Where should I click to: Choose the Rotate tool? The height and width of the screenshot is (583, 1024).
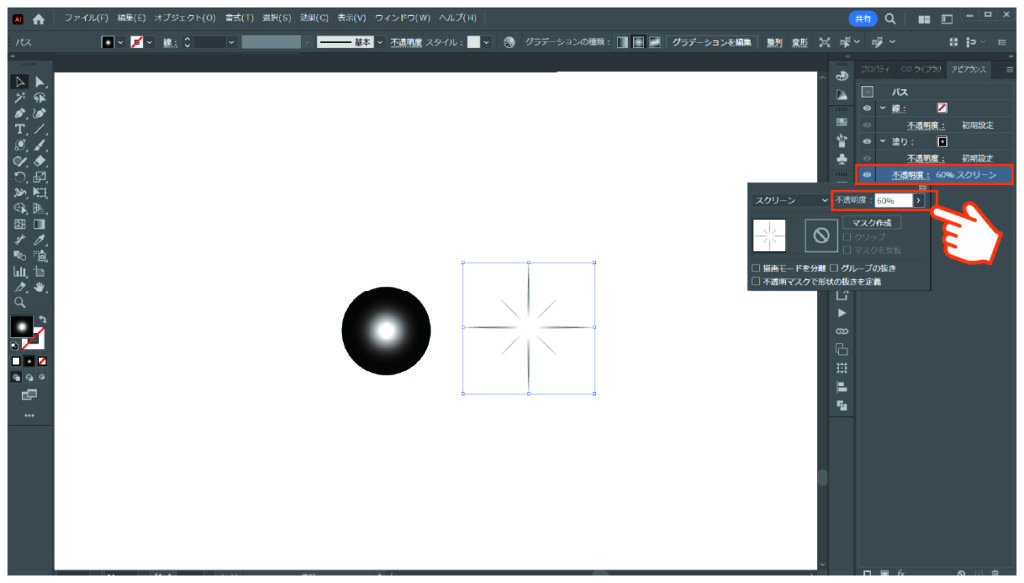pos(20,177)
